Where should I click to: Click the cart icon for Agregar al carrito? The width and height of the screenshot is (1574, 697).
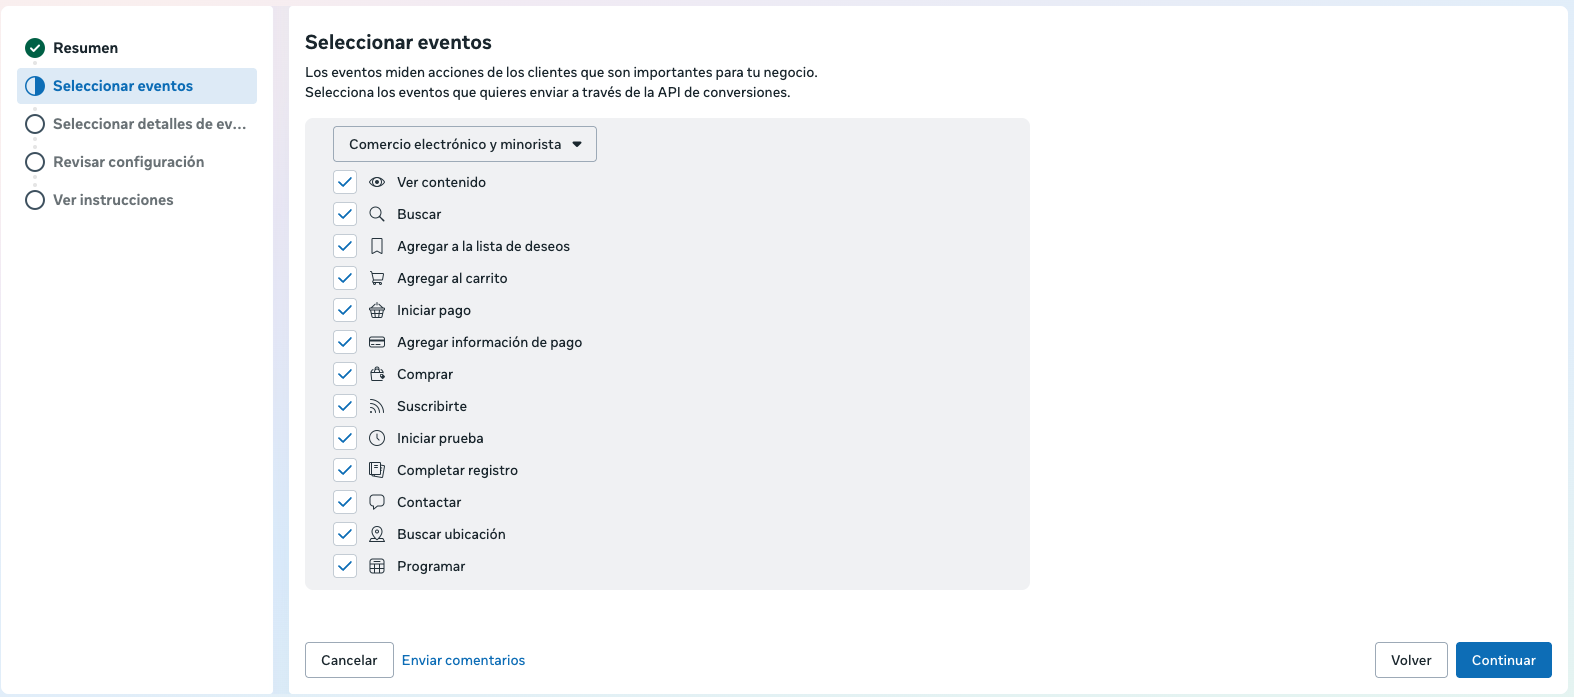[x=377, y=278]
